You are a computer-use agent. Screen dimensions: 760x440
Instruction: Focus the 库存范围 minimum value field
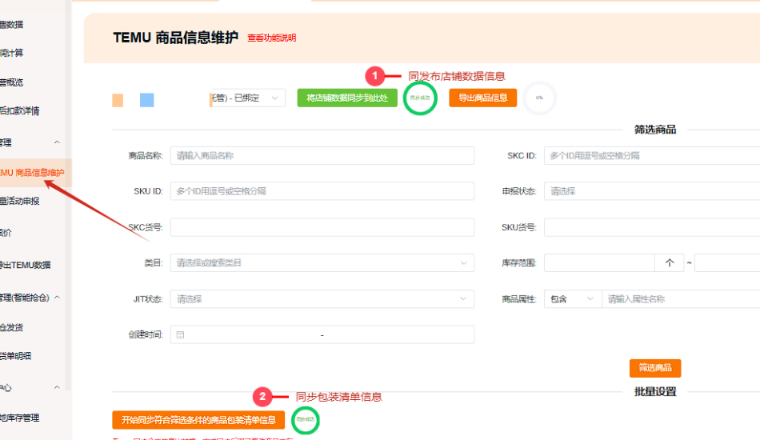click(x=599, y=263)
